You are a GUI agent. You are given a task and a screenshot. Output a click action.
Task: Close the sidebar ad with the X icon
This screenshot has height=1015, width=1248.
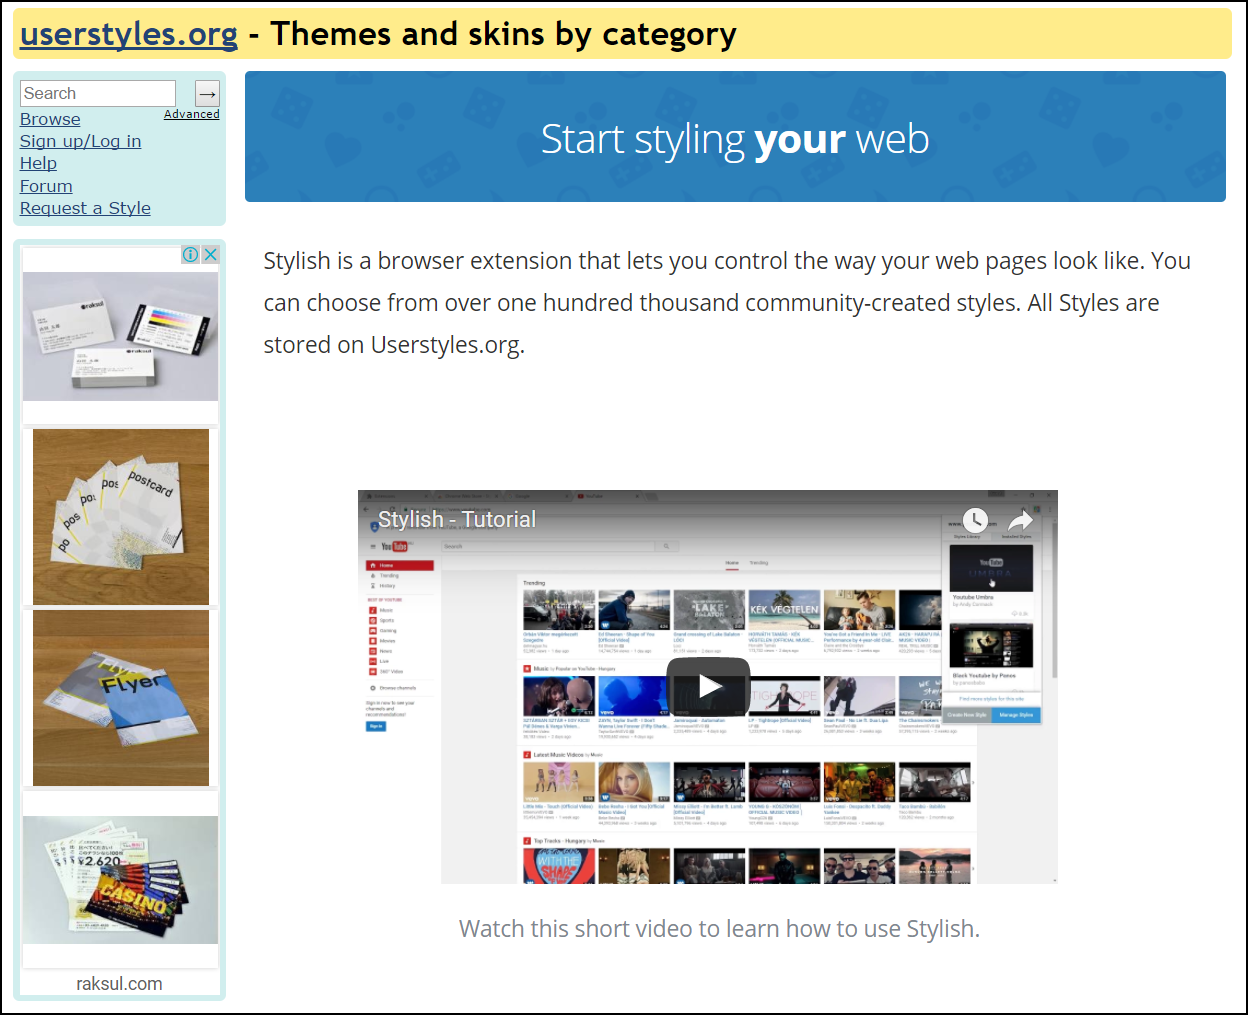coord(210,255)
